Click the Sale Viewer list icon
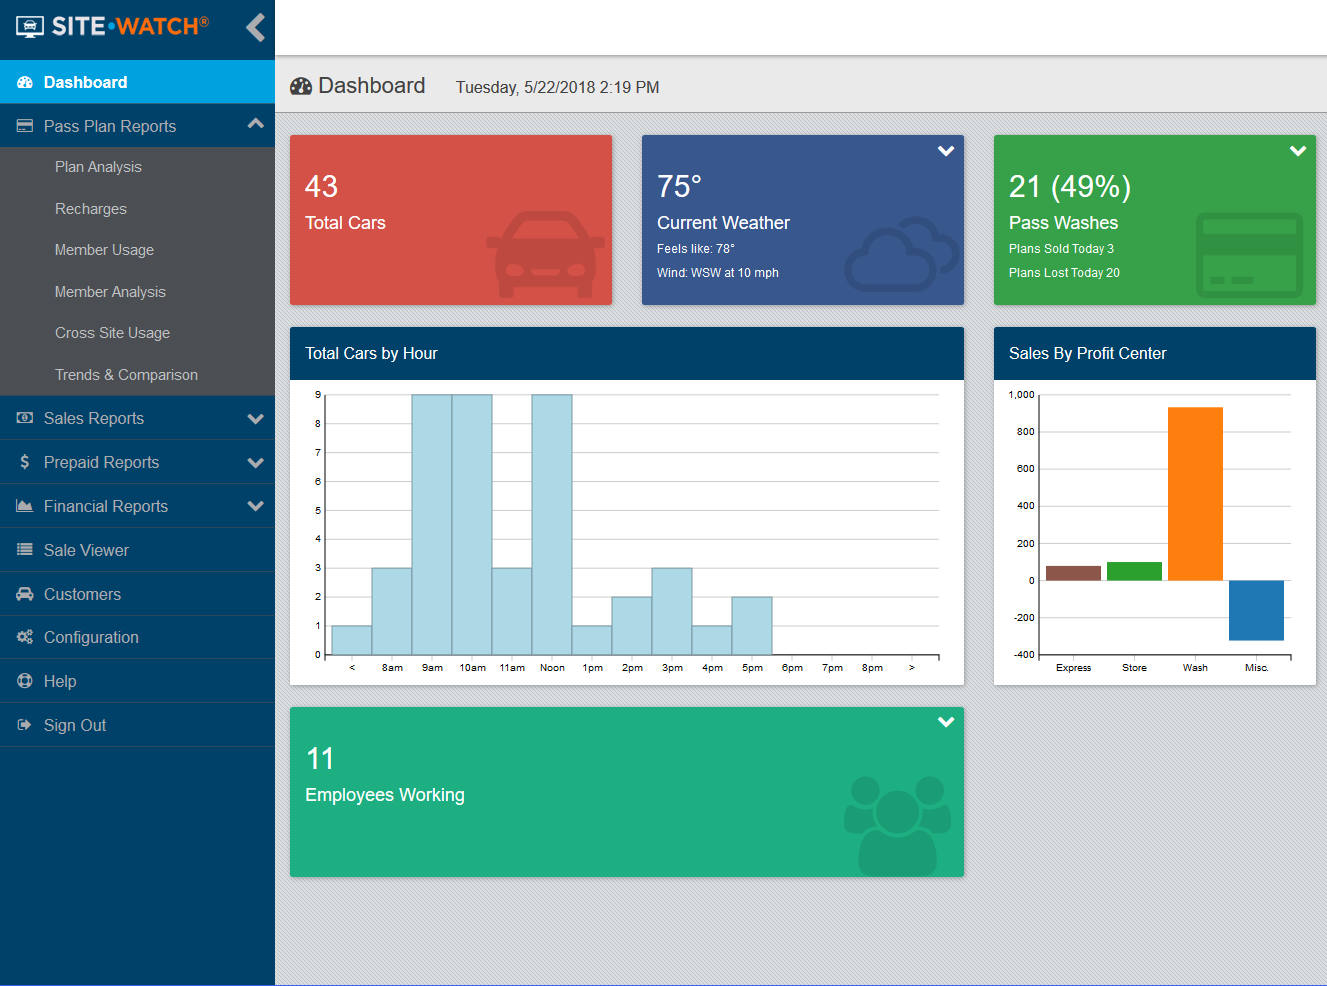Image resolution: width=1327 pixels, height=986 pixels. click(23, 550)
